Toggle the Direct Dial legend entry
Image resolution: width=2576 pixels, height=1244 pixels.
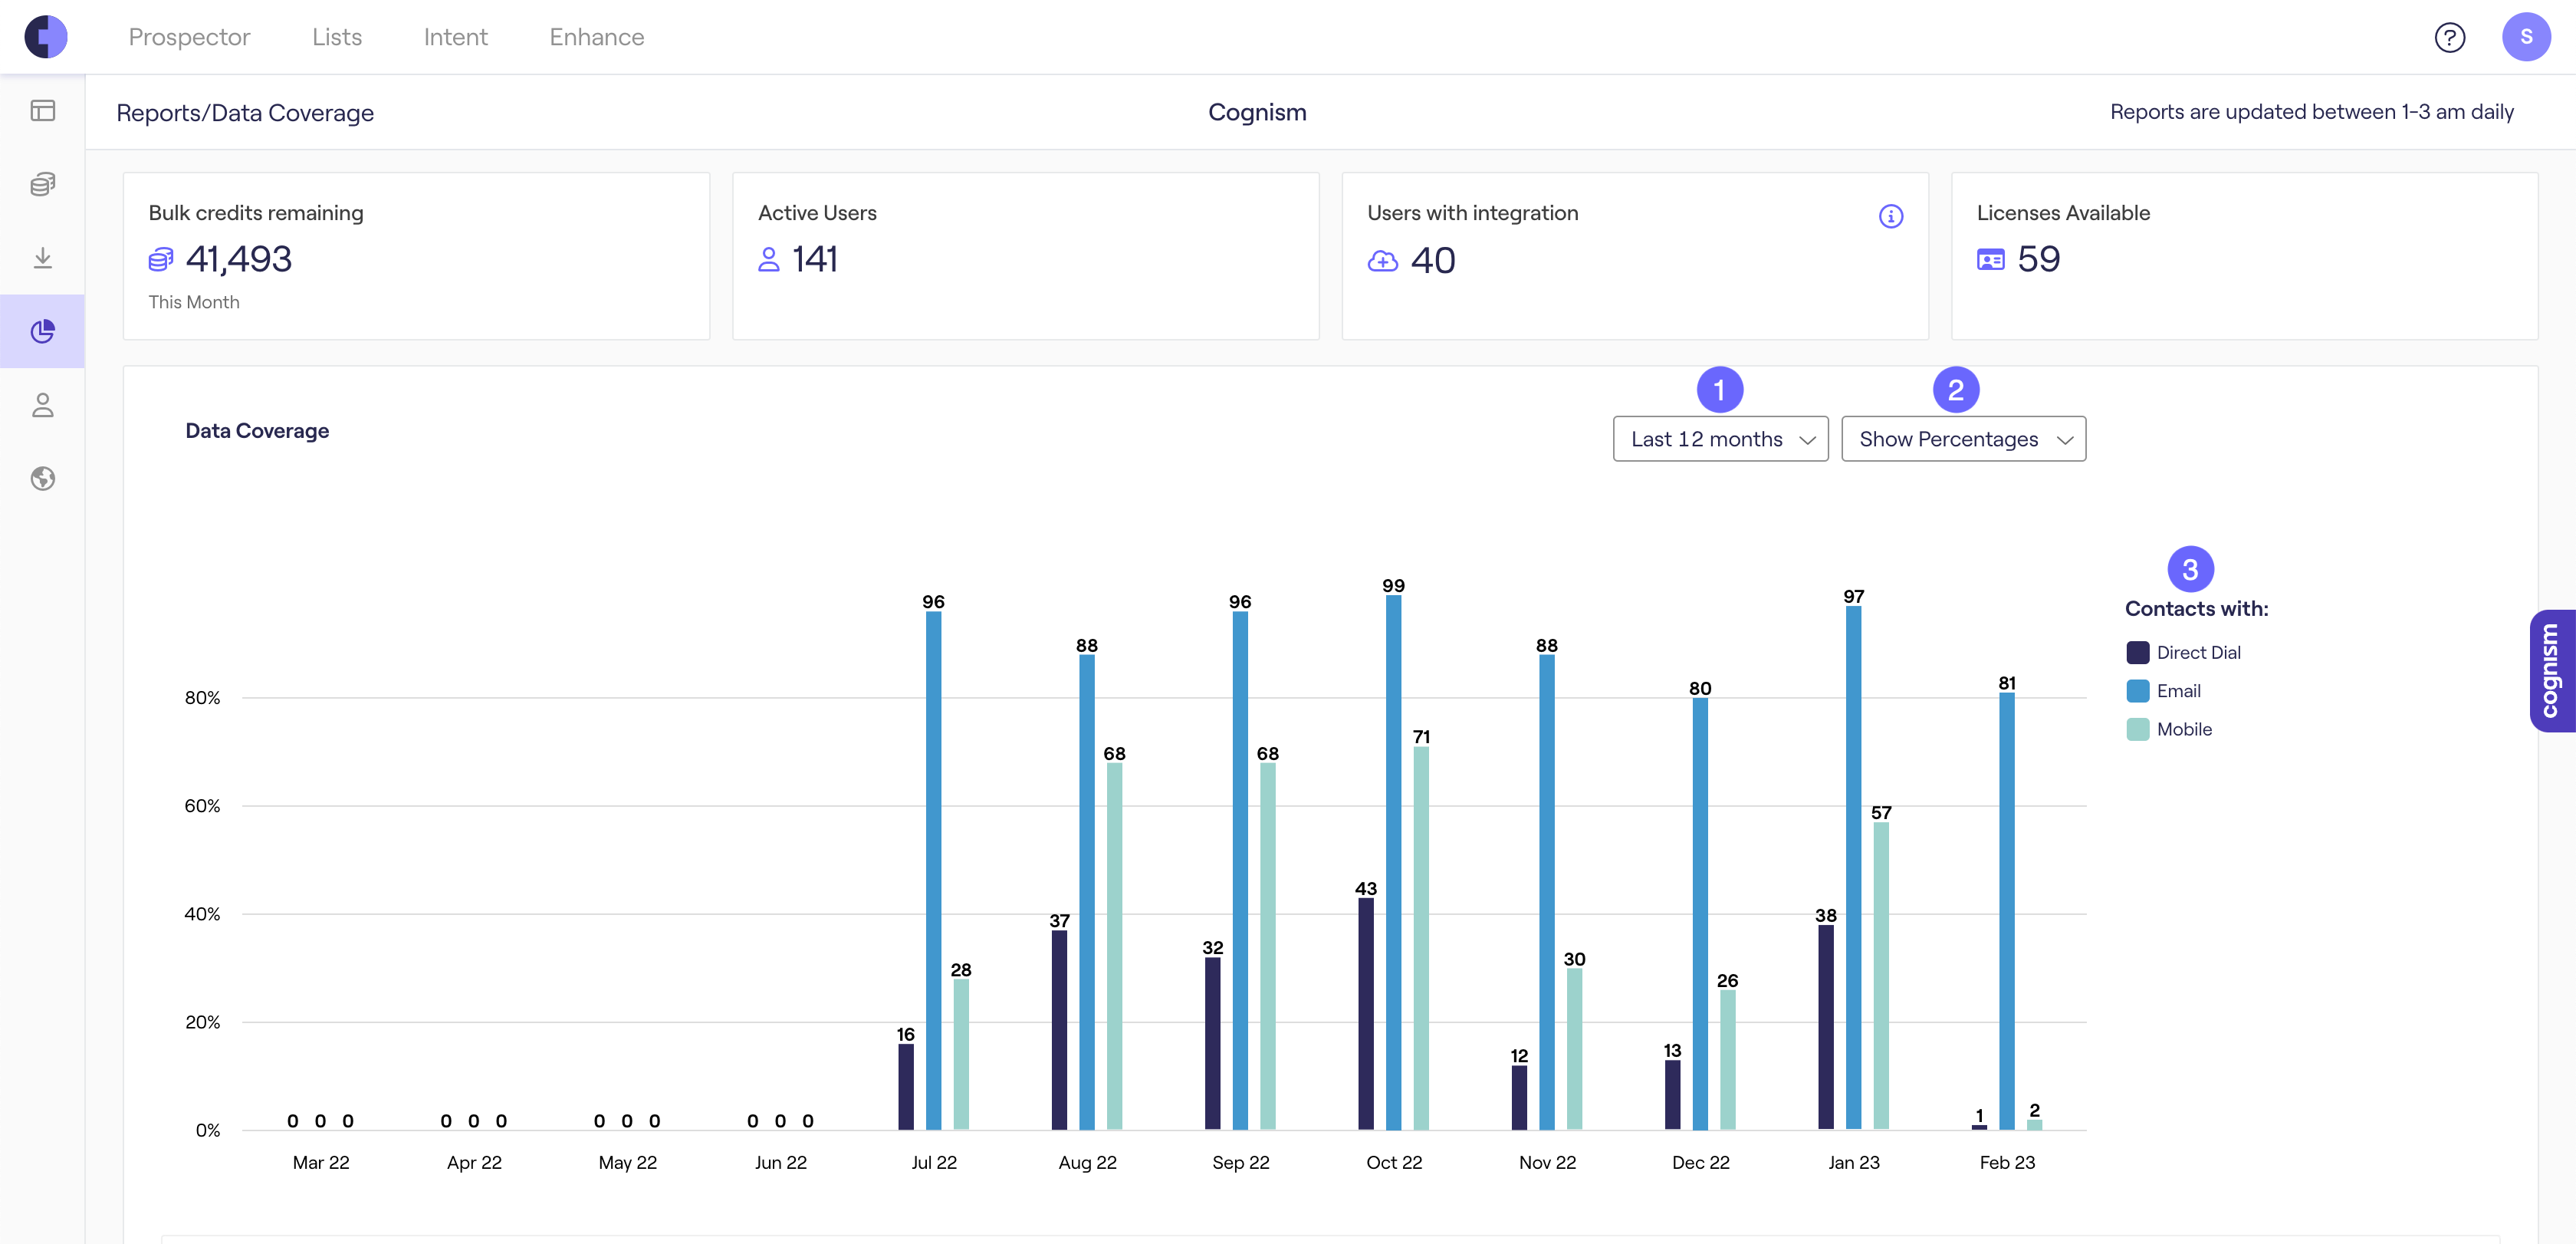(x=2183, y=653)
